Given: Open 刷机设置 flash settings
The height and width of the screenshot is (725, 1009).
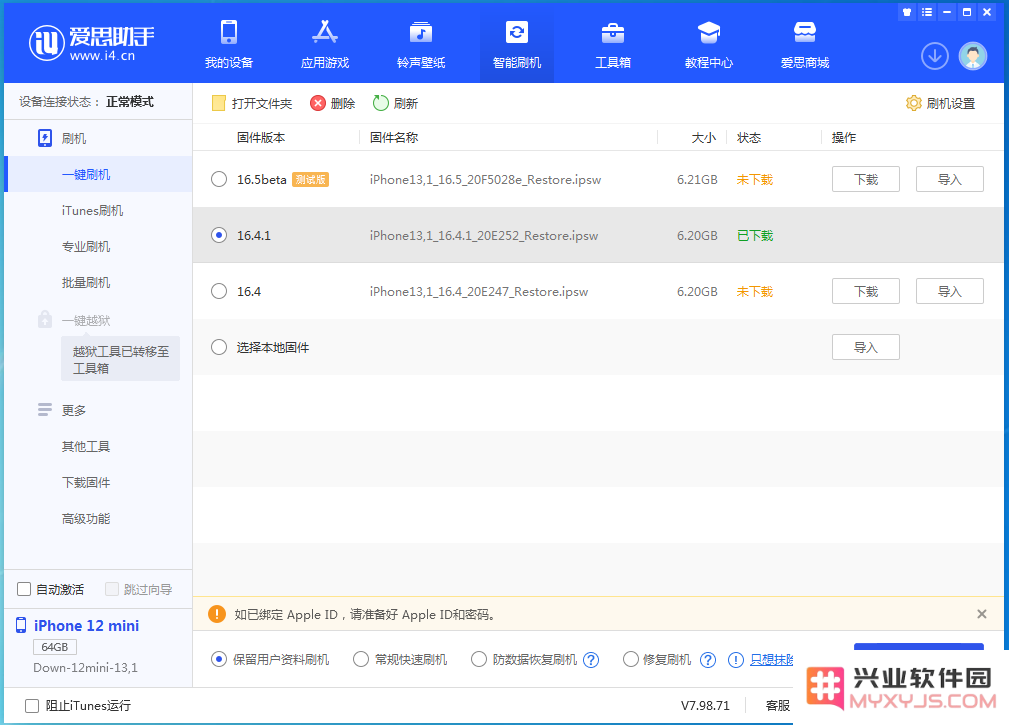Looking at the screenshot, I should (x=940, y=103).
